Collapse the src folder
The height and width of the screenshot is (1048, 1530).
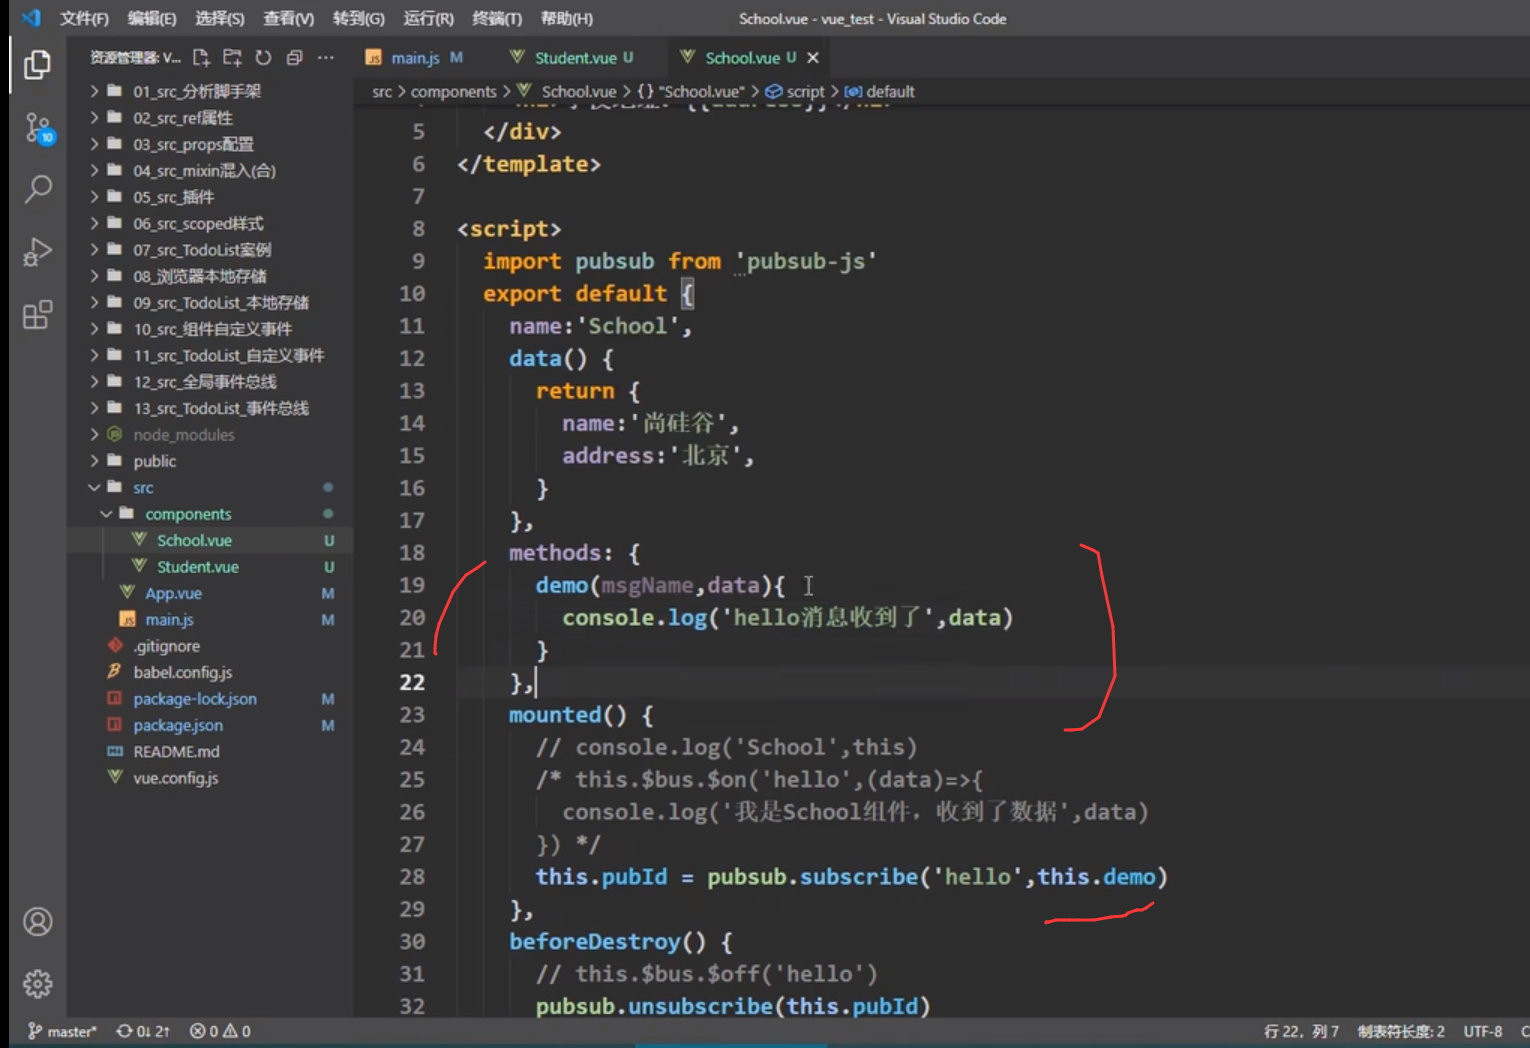[143, 488]
